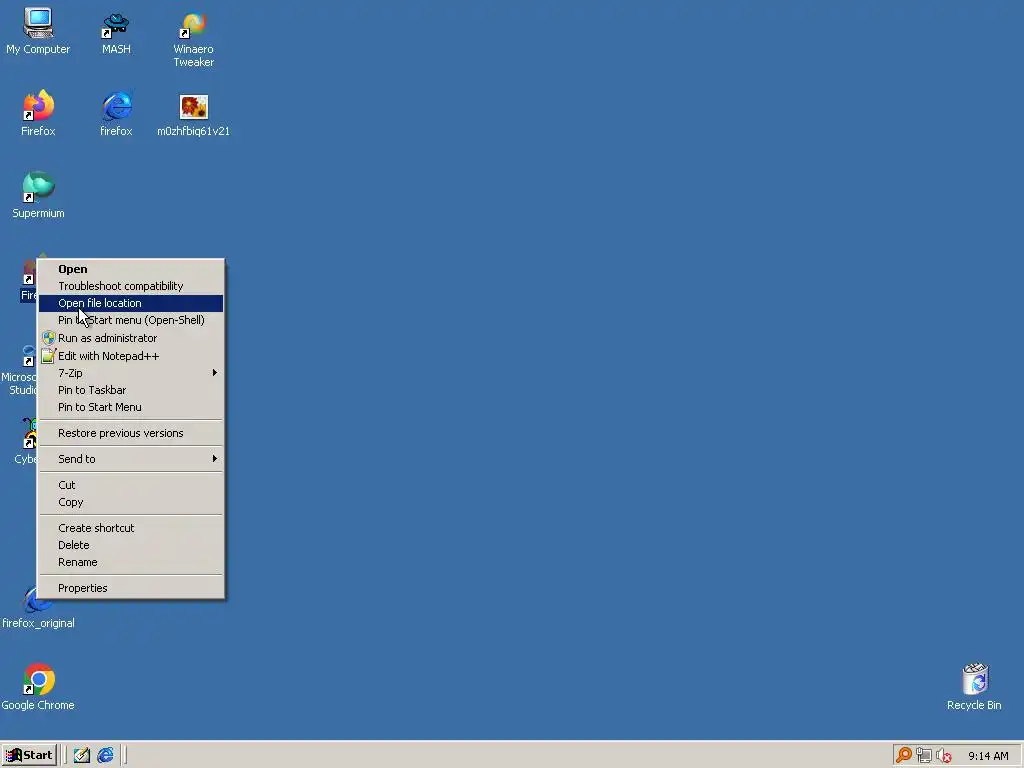Expand the Send to submenu
The height and width of the screenshot is (768, 1024).
[x=131, y=459]
